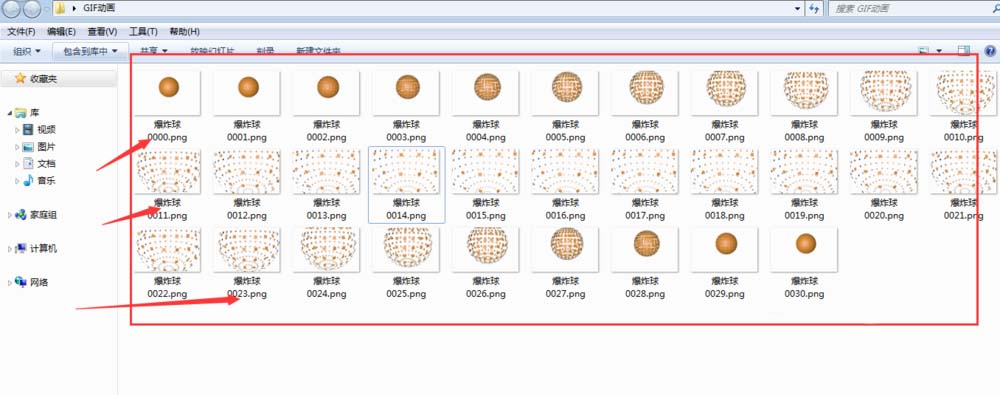Viewport: 1000px width, 395px height.
Task: Click the 0019.png file name label
Action: (804, 216)
